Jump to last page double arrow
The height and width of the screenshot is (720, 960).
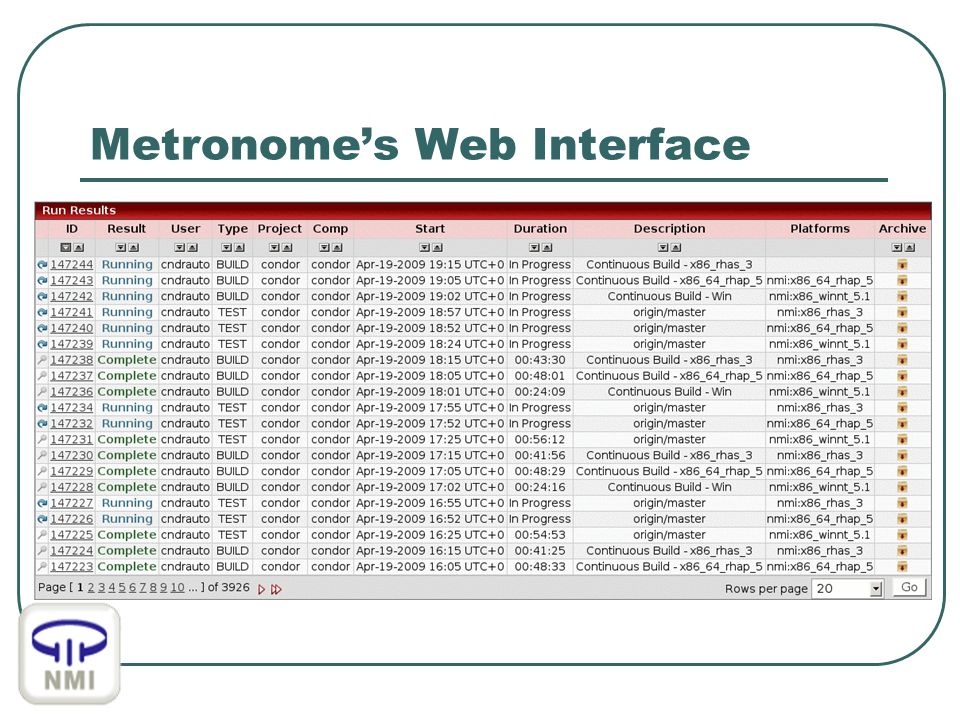[276, 590]
